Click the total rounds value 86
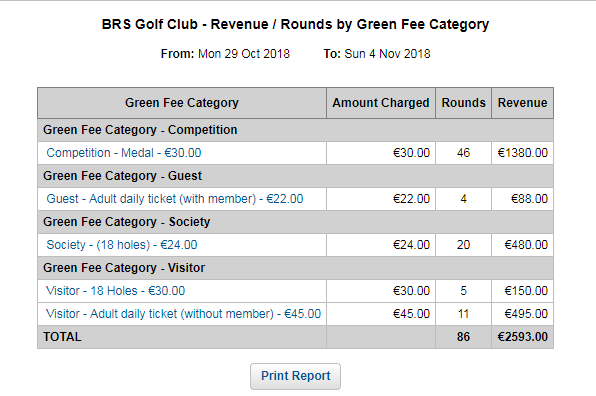 pyautogui.click(x=463, y=337)
